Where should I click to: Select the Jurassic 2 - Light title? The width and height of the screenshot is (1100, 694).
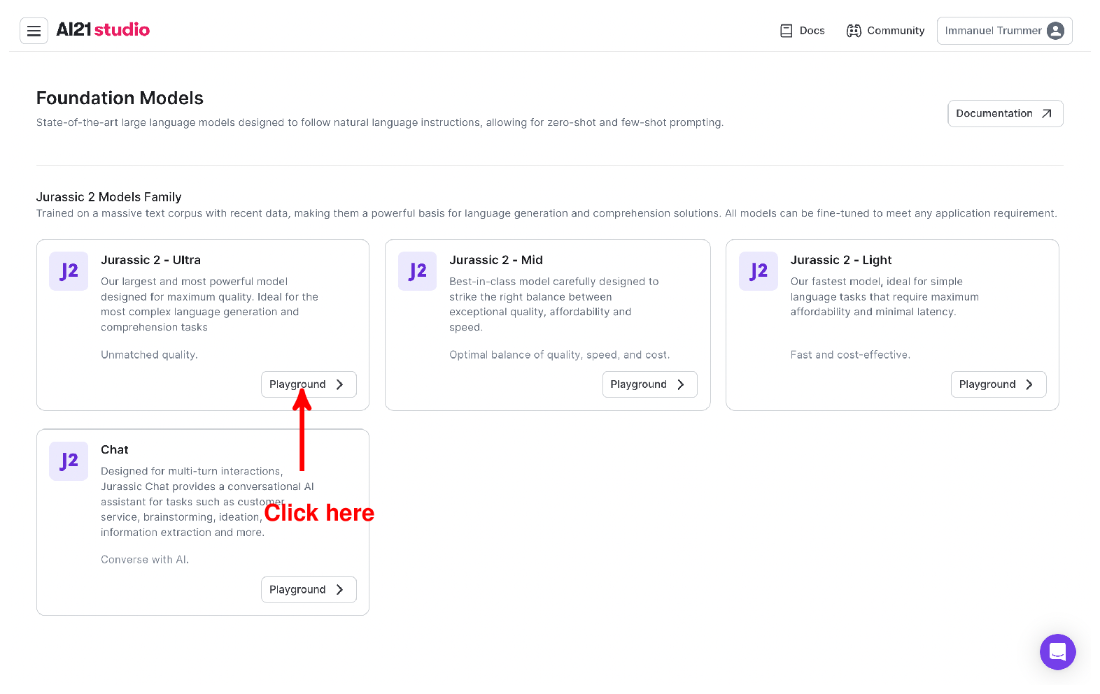[x=841, y=260]
